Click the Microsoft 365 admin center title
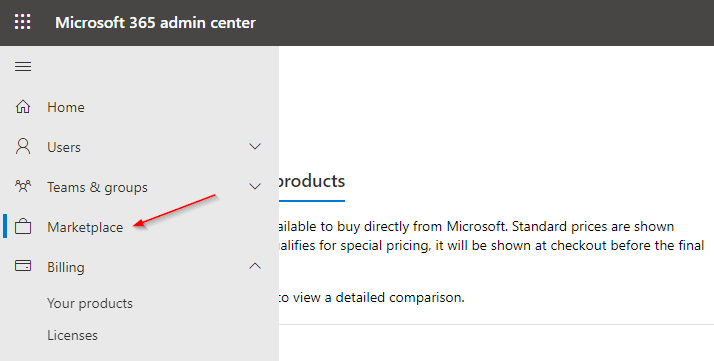 155,23
